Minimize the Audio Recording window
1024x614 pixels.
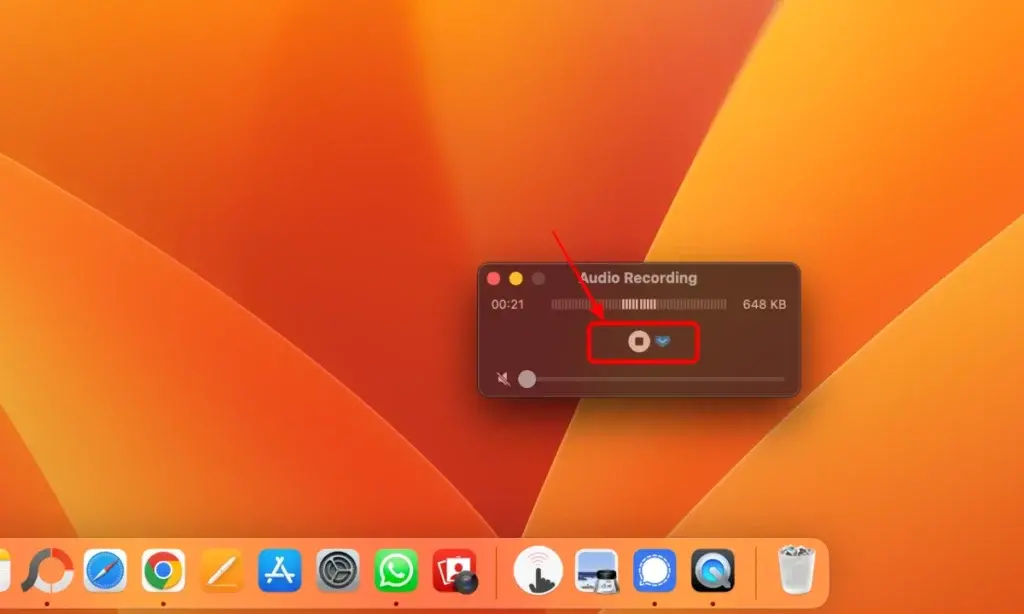pos(516,278)
